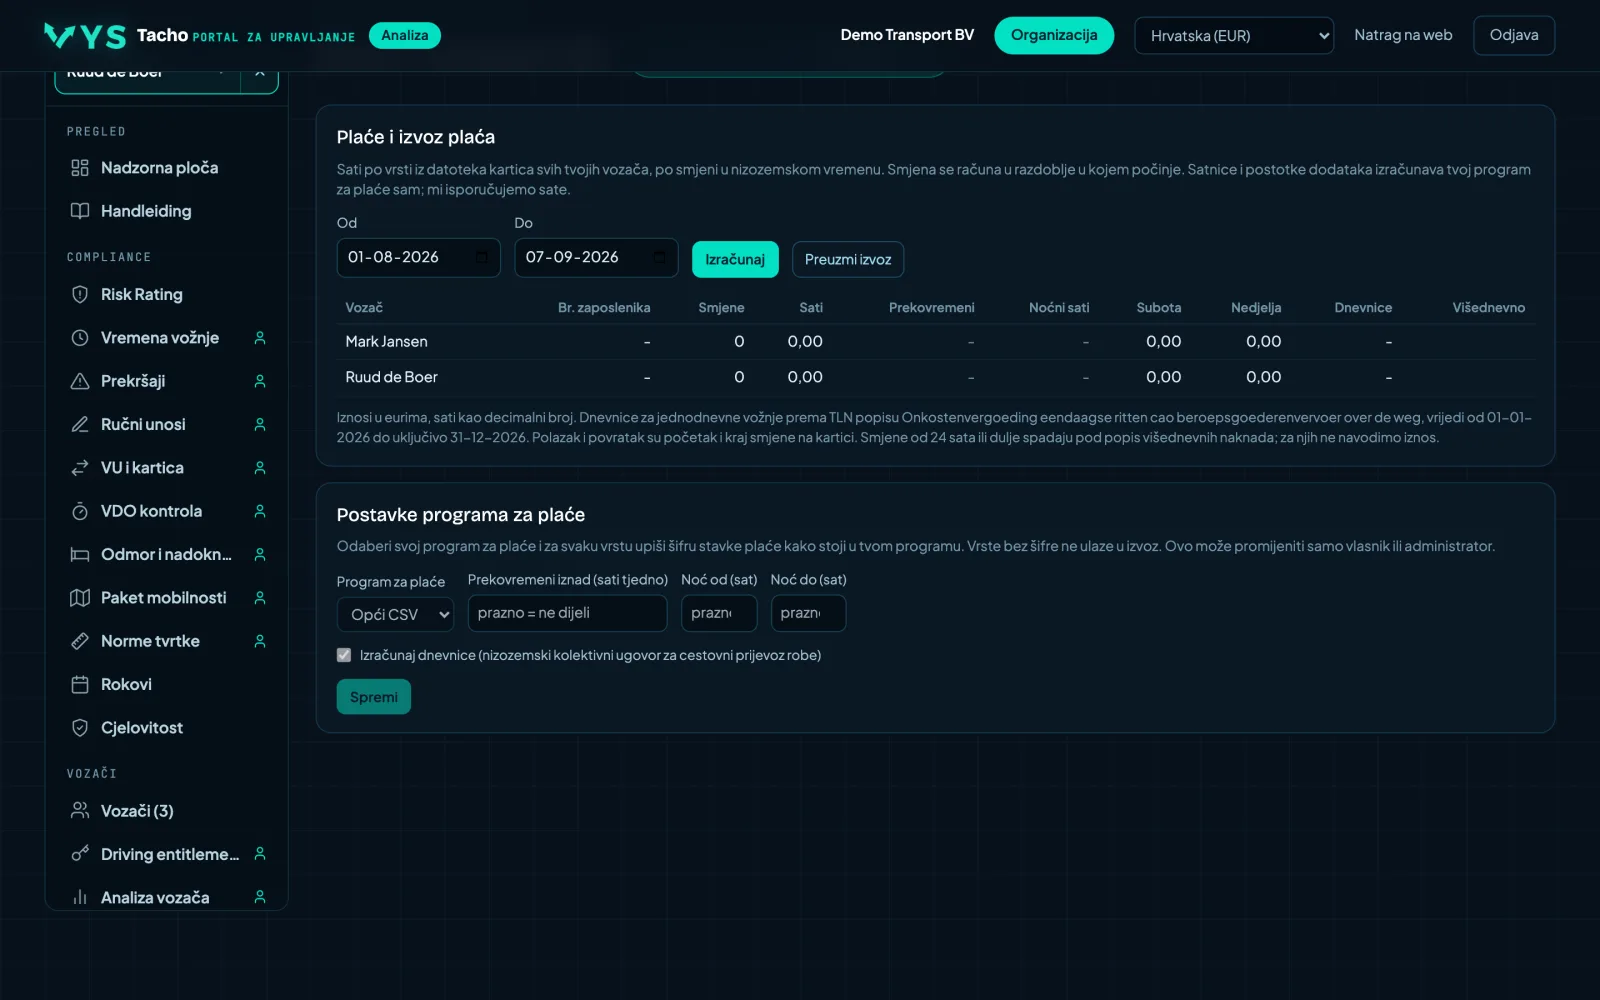Open Handleiding via its book icon

[x=80, y=211]
